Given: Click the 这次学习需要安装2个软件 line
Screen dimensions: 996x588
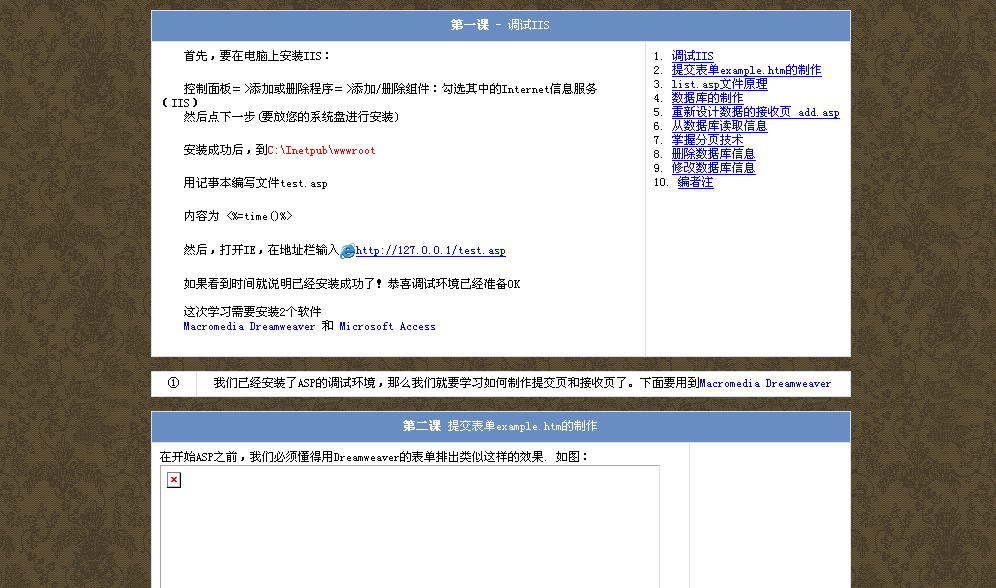Looking at the screenshot, I should click(x=252, y=312).
